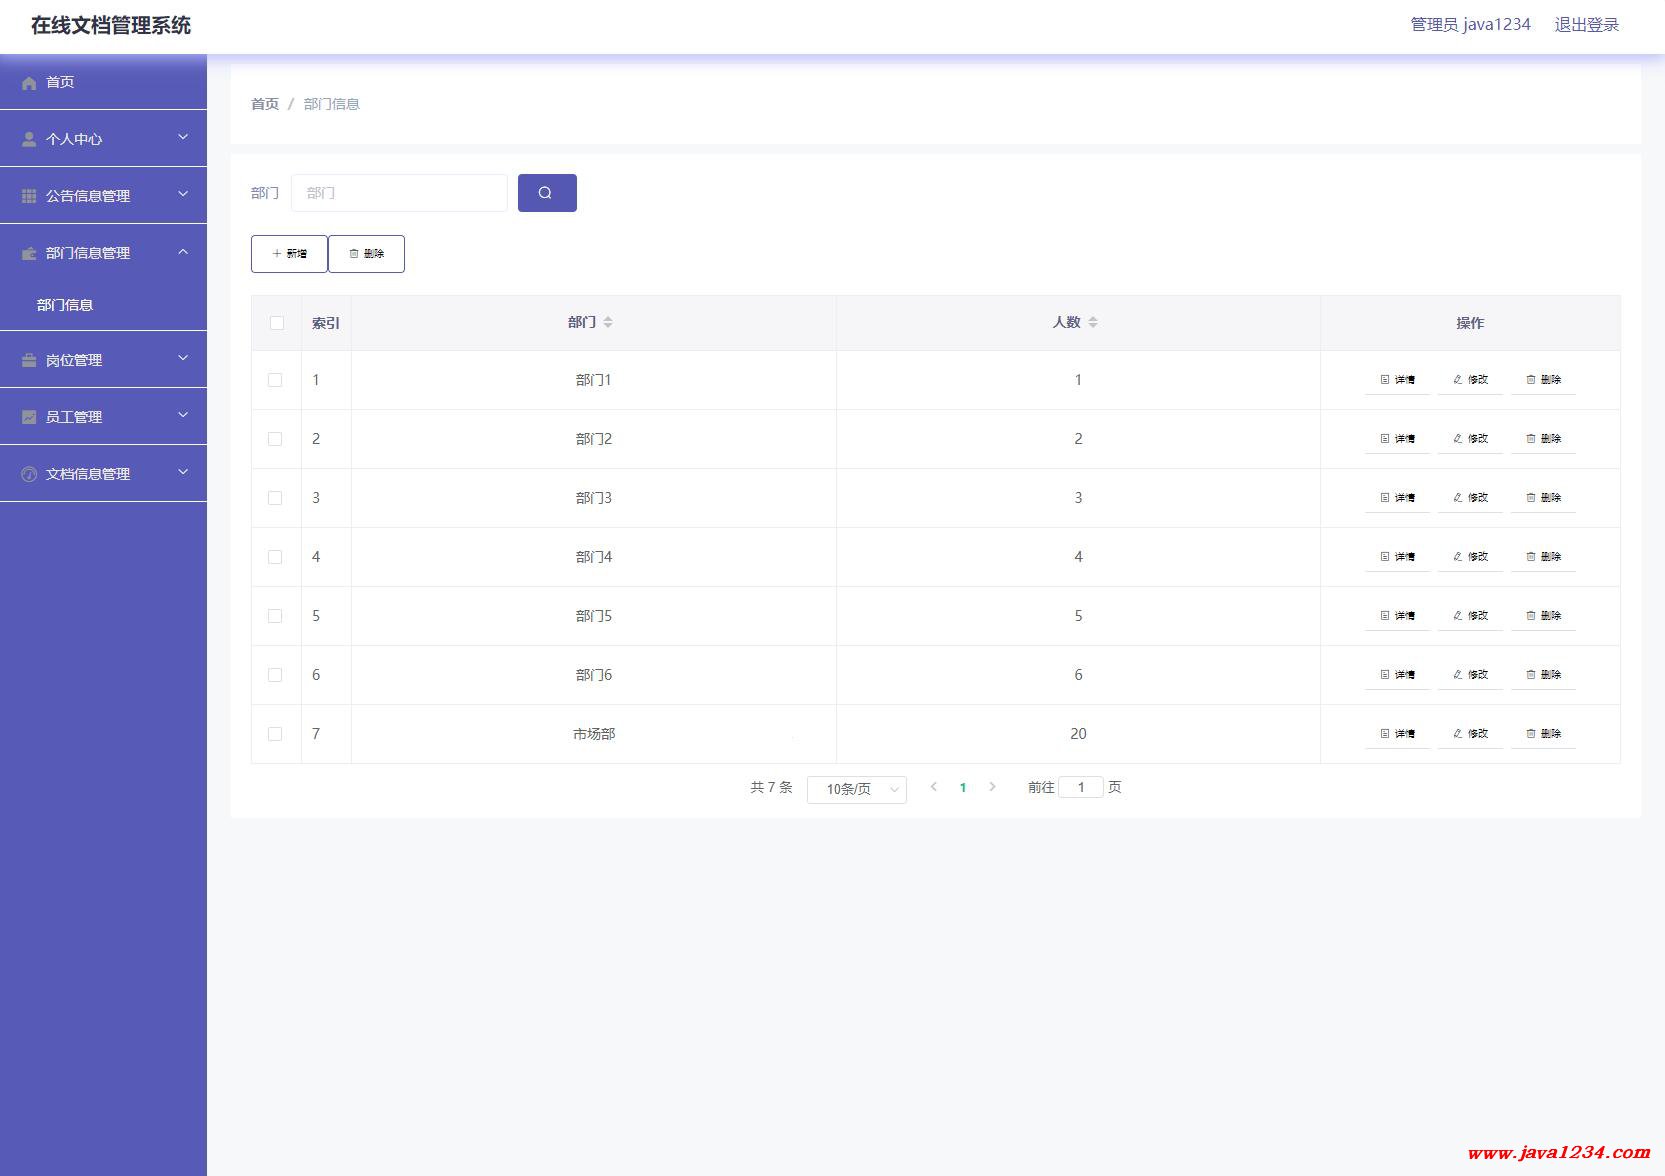Expand the 个人中心 sidebar menu

coord(103,139)
